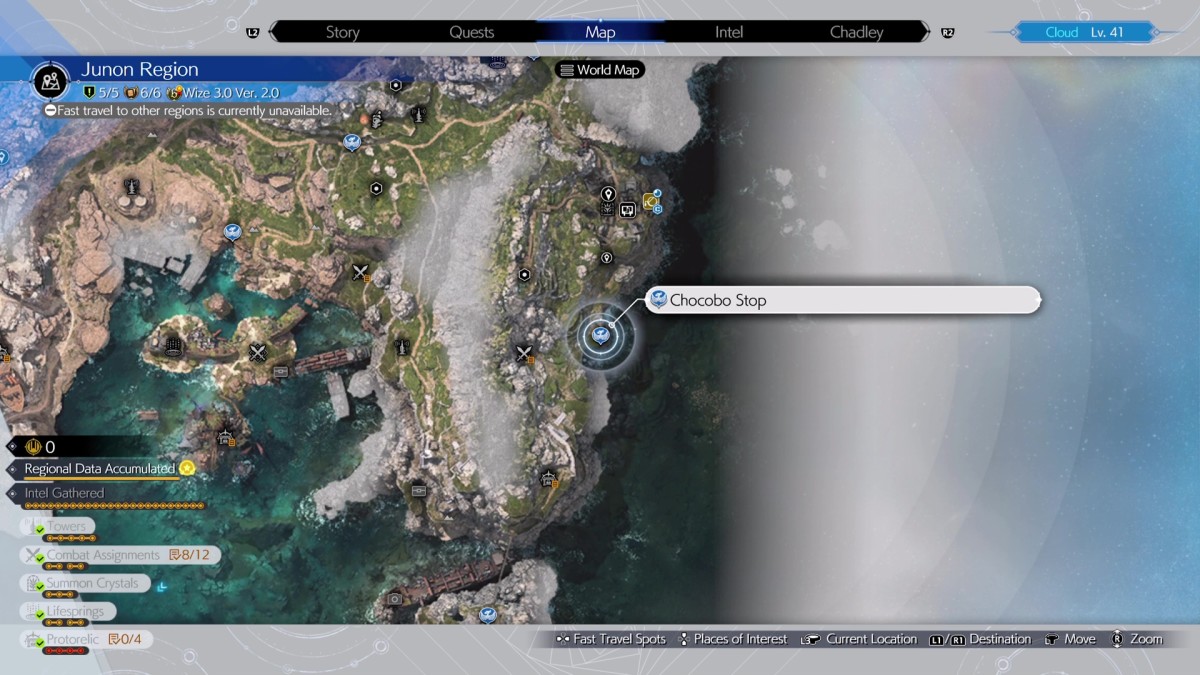Open the Chadley tab

pos(857,32)
